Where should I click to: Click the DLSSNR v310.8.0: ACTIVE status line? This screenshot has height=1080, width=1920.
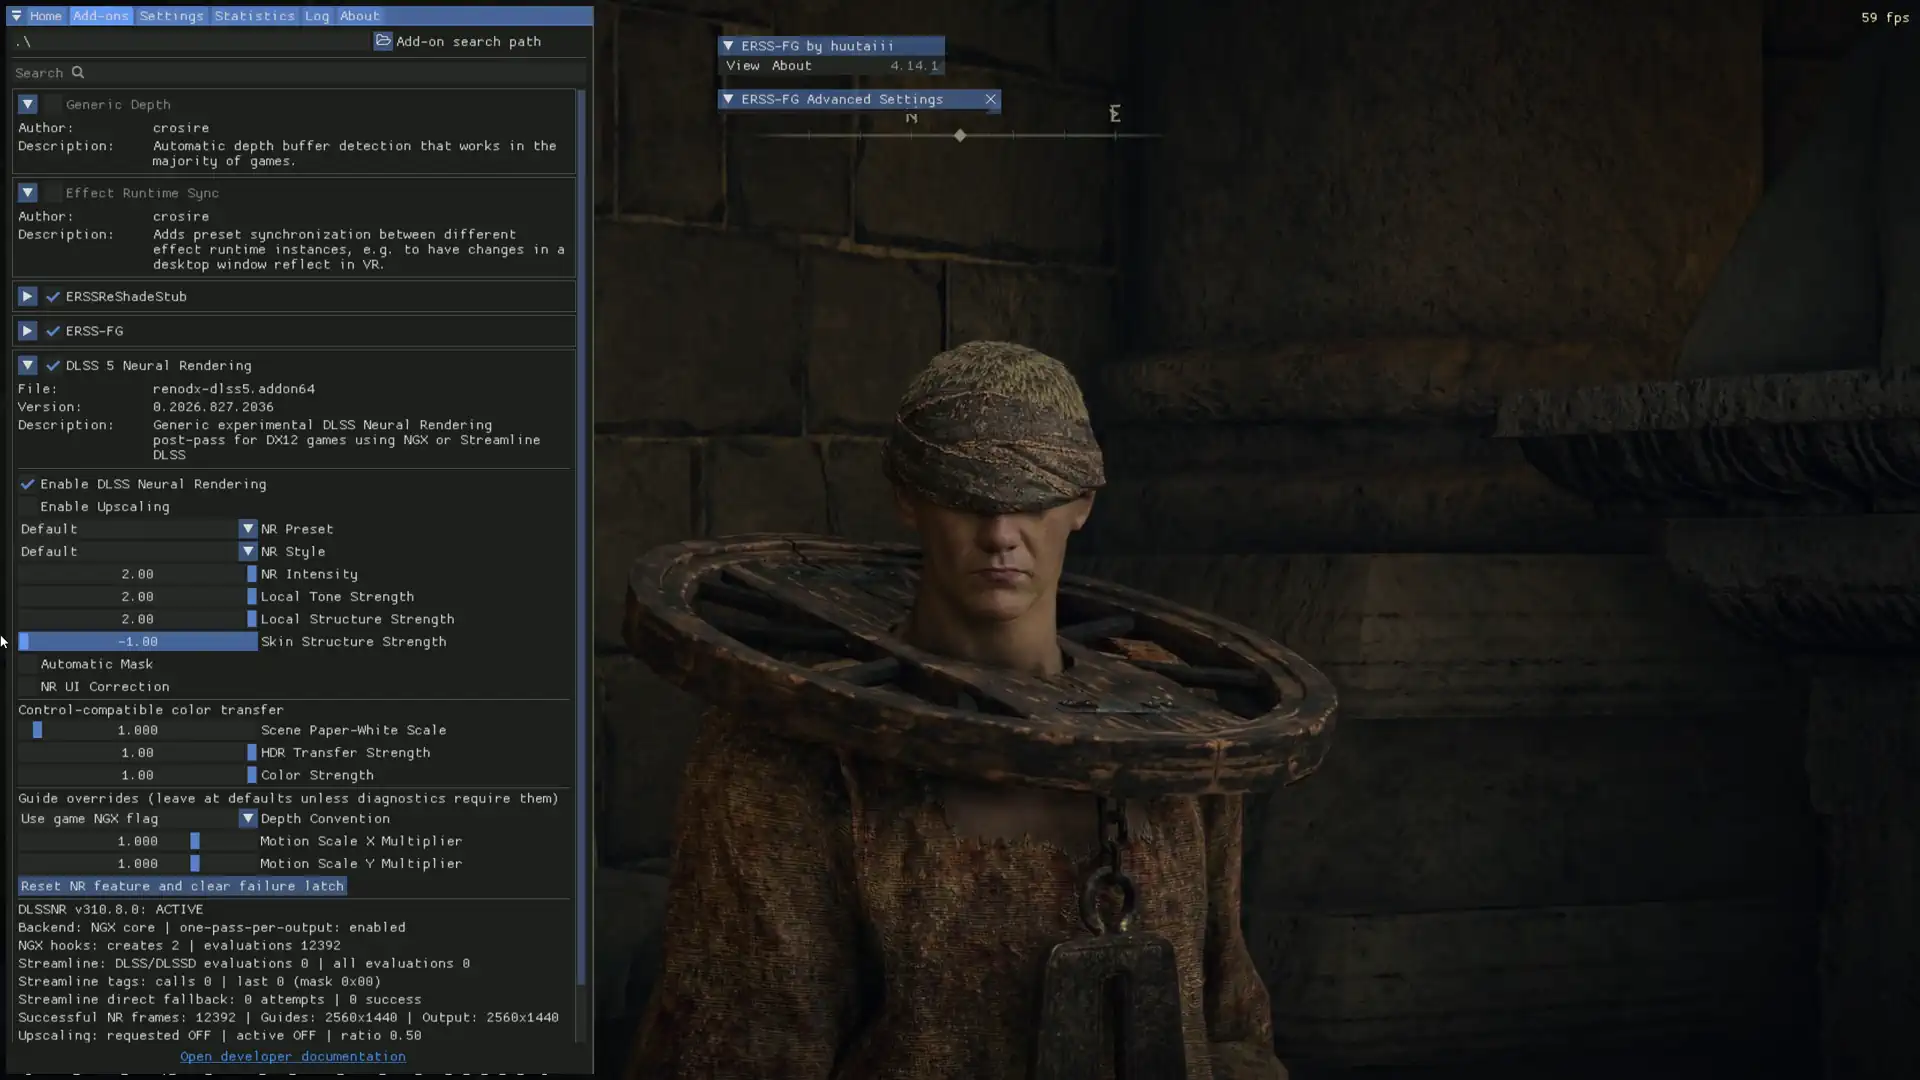pyautogui.click(x=110, y=910)
